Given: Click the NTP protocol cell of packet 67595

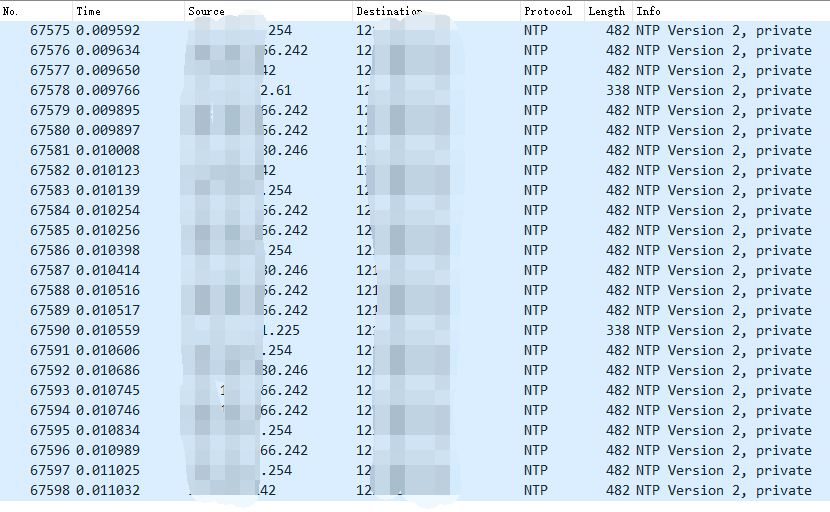Looking at the screenshot, I should (x=536, y=431).
